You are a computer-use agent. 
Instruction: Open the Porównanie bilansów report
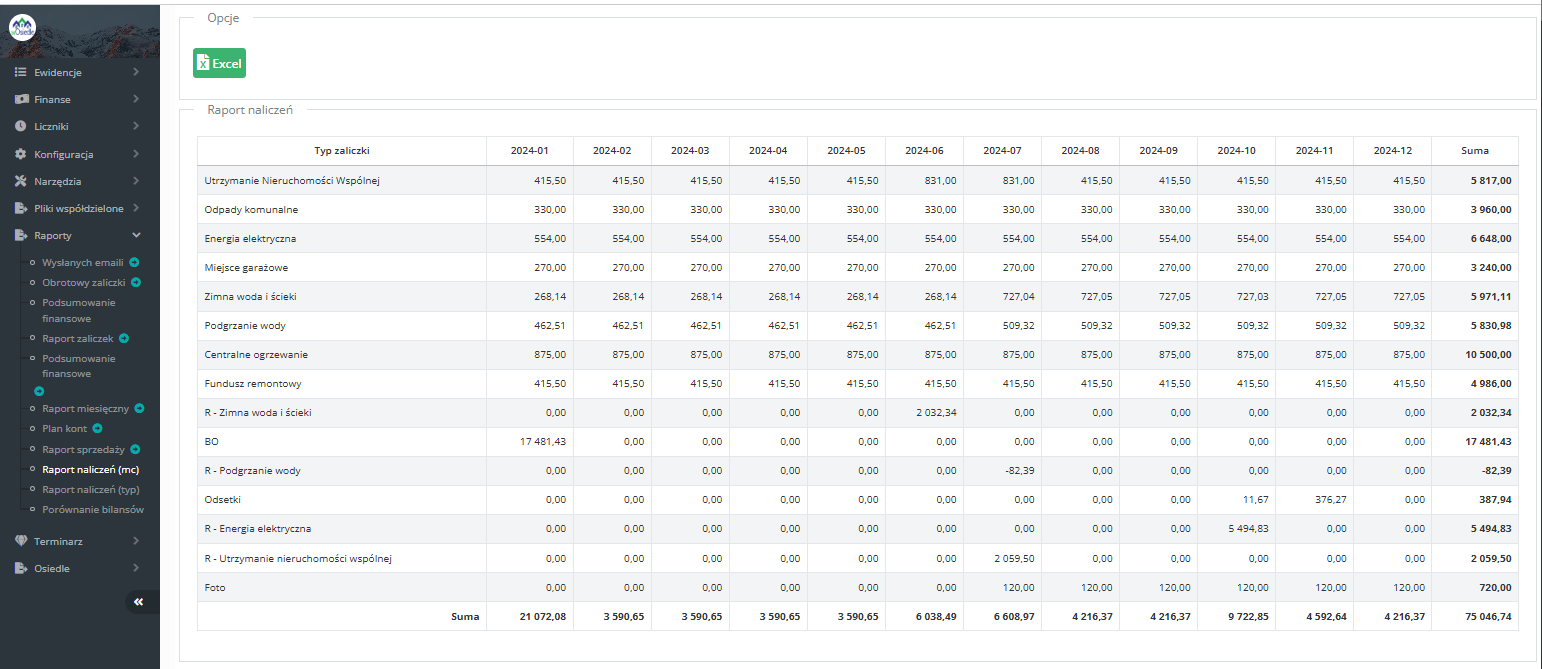93,509
